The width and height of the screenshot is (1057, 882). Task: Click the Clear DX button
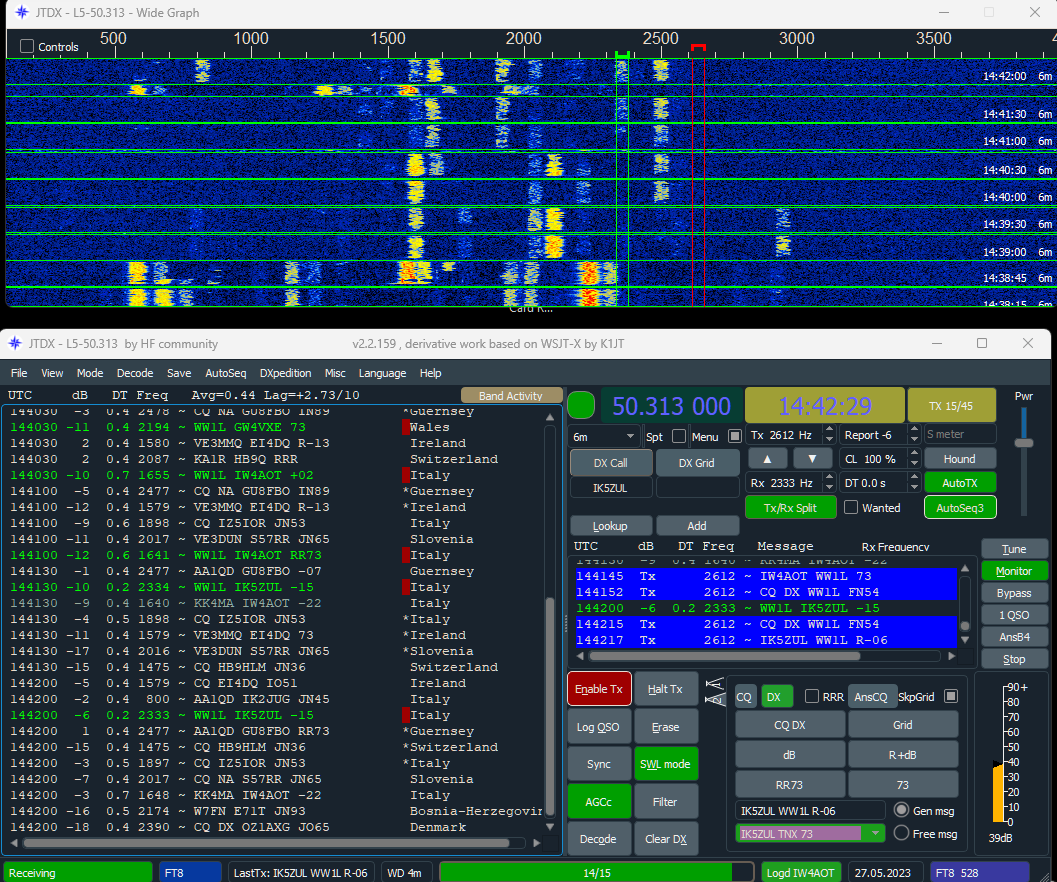[665, 839]
